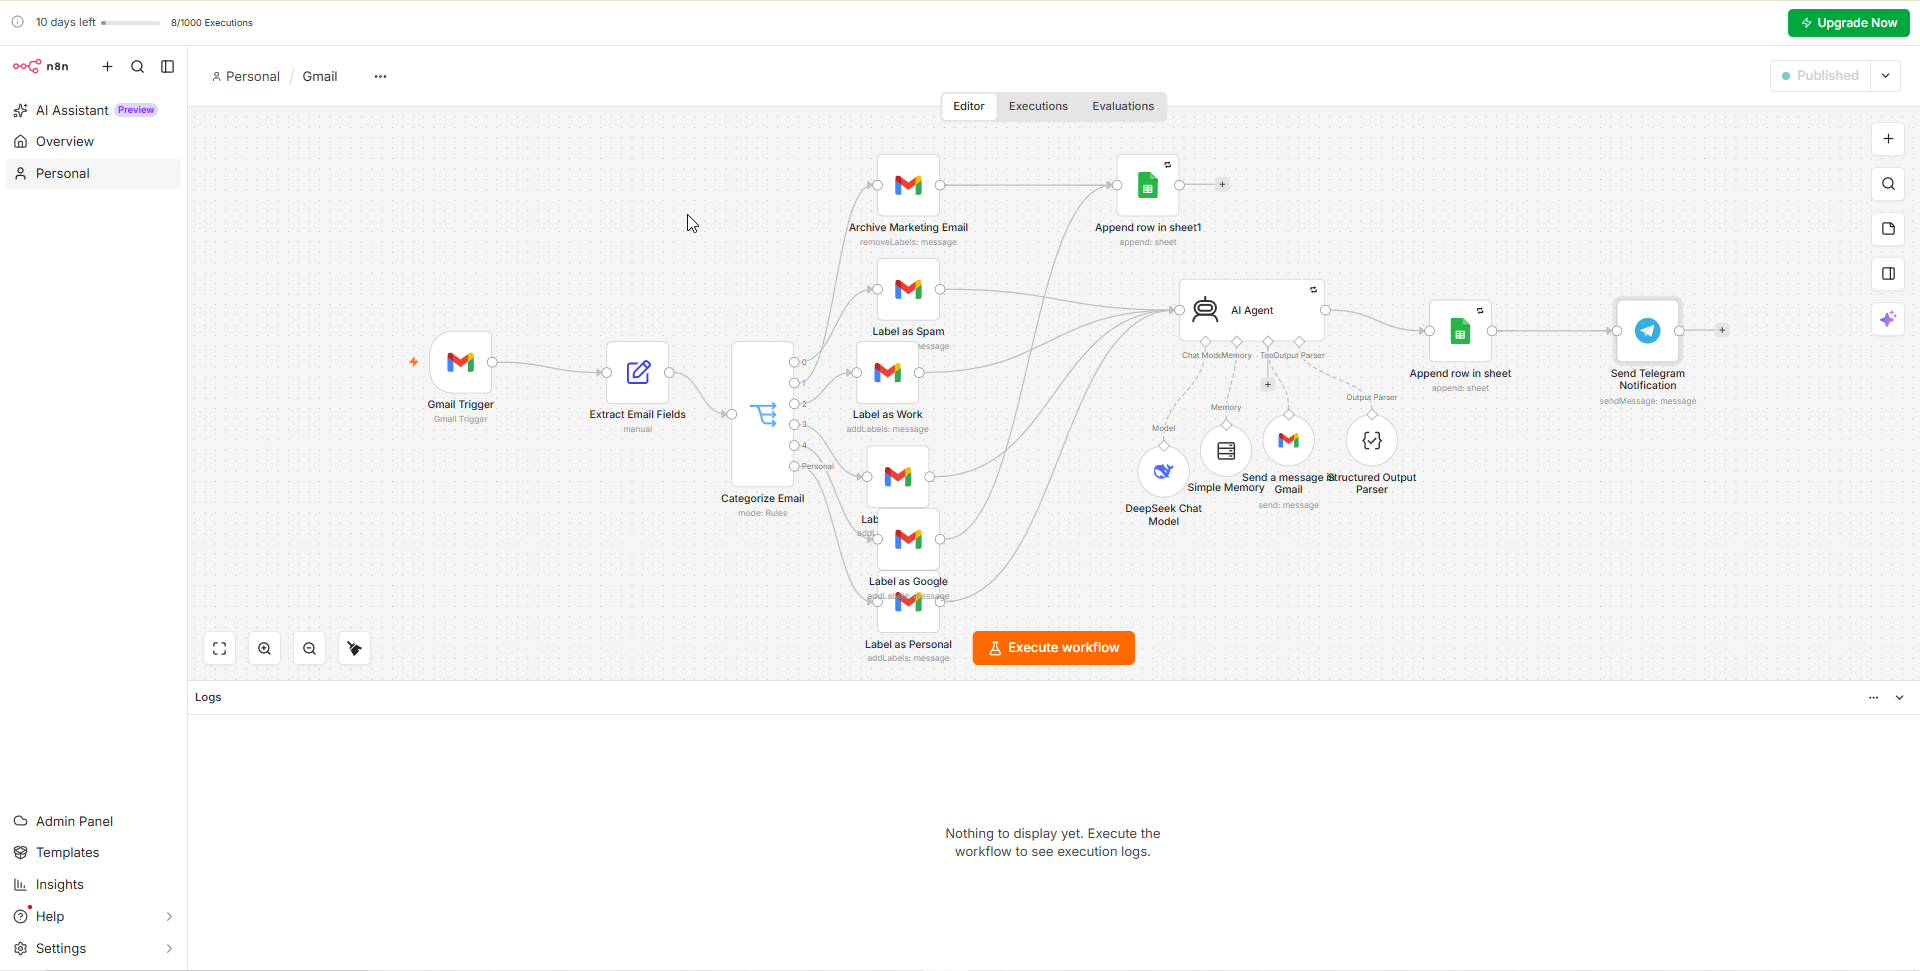Image resolution: width=1920 pixels, height=971 pixels.
Task: Zoom in on the canvas
Action: click(265, 649)
